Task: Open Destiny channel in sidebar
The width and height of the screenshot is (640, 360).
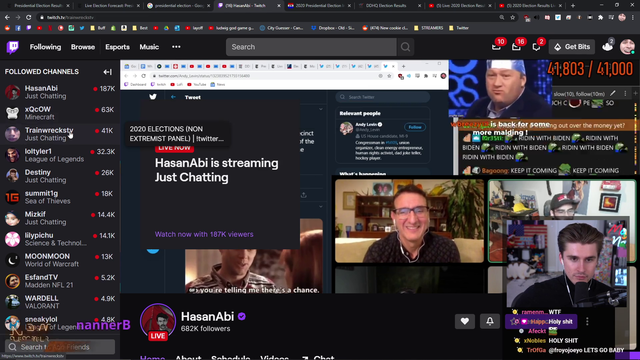Action: pyautogui.click(x=60, y=176)
